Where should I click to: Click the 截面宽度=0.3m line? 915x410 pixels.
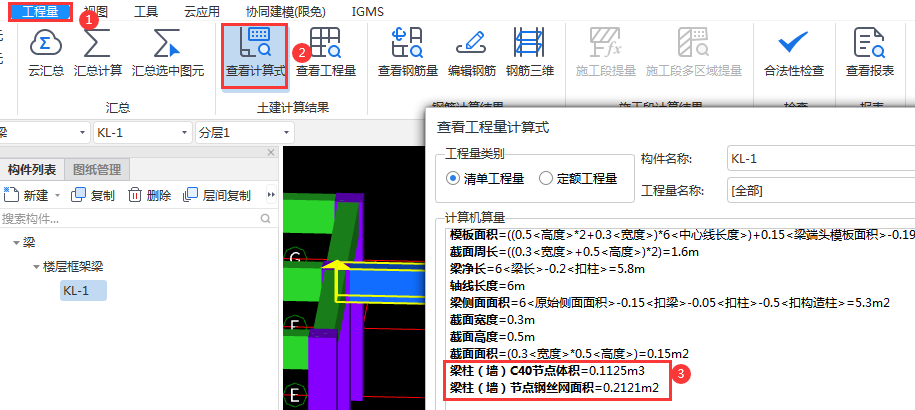492,320
